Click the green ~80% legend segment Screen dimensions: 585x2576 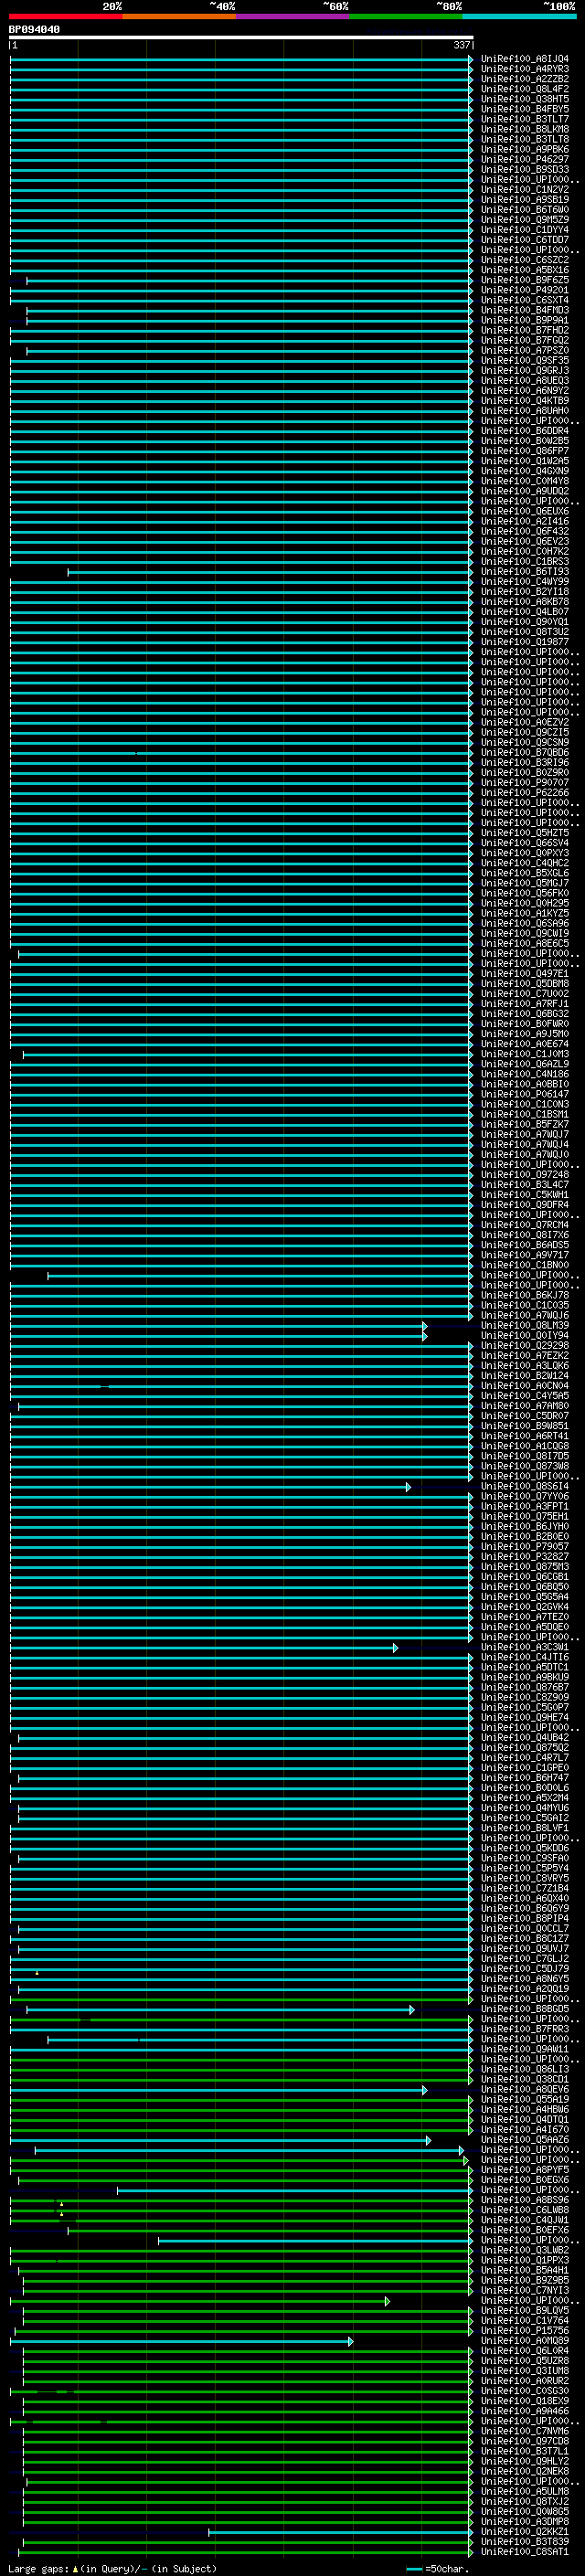coord(406,16)
